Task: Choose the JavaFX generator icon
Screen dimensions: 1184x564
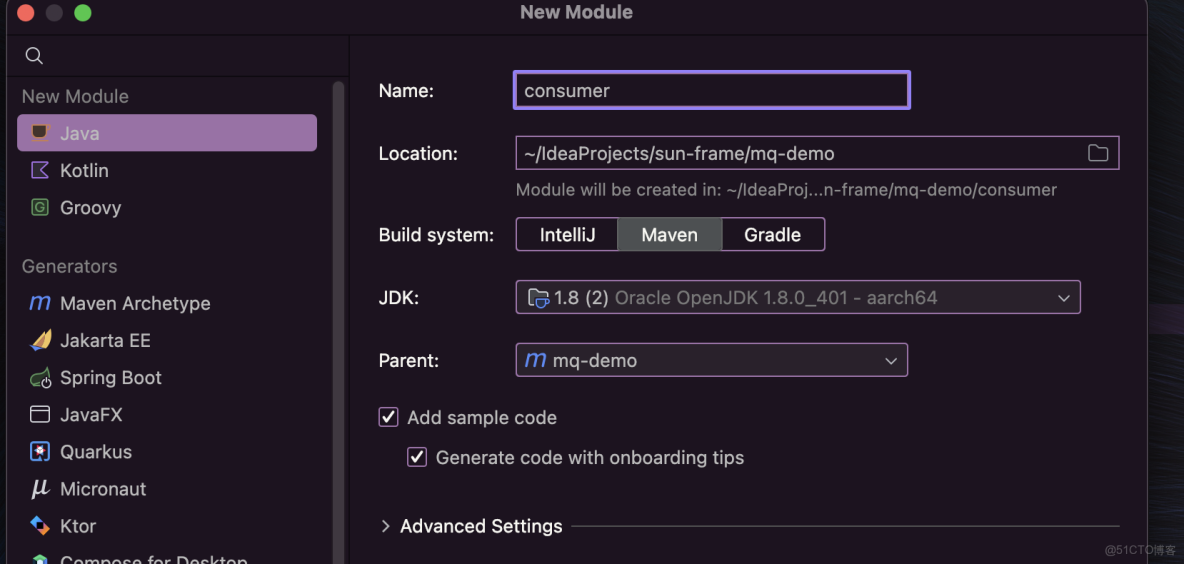Action: click(x=40, y=415)
